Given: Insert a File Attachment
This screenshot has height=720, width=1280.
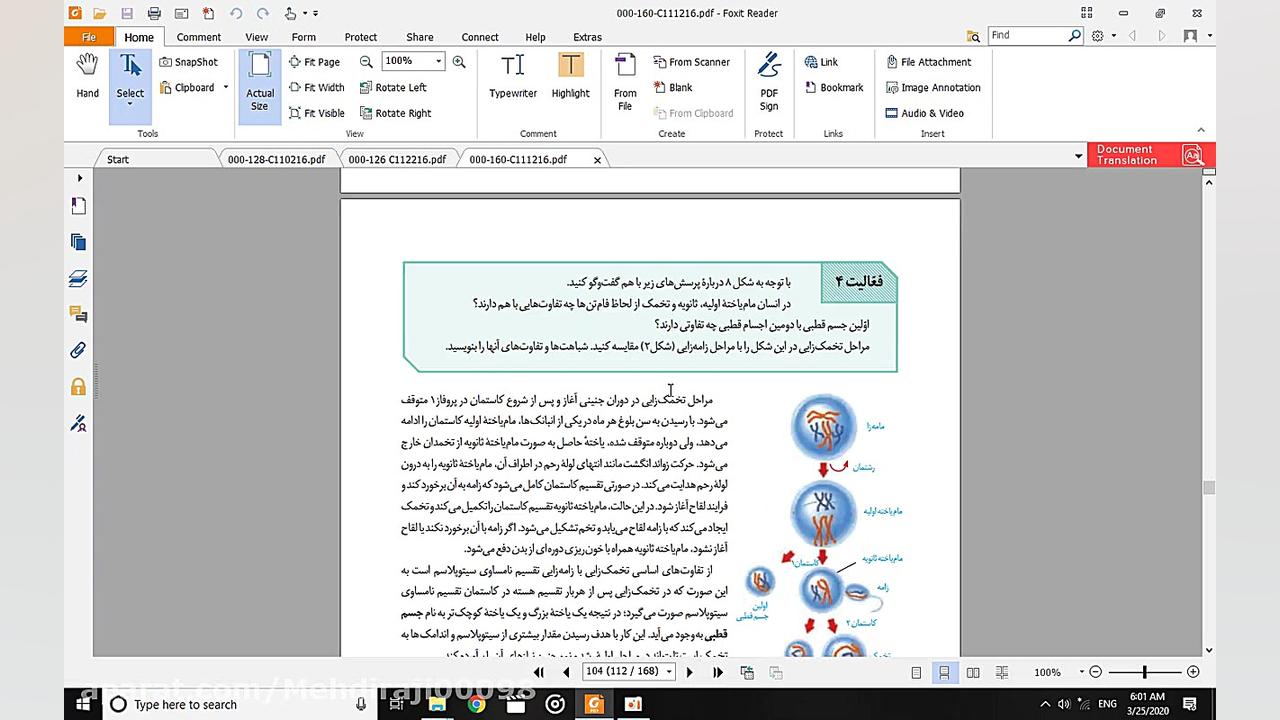Looking at the screenshot, I should click(928, 62).
